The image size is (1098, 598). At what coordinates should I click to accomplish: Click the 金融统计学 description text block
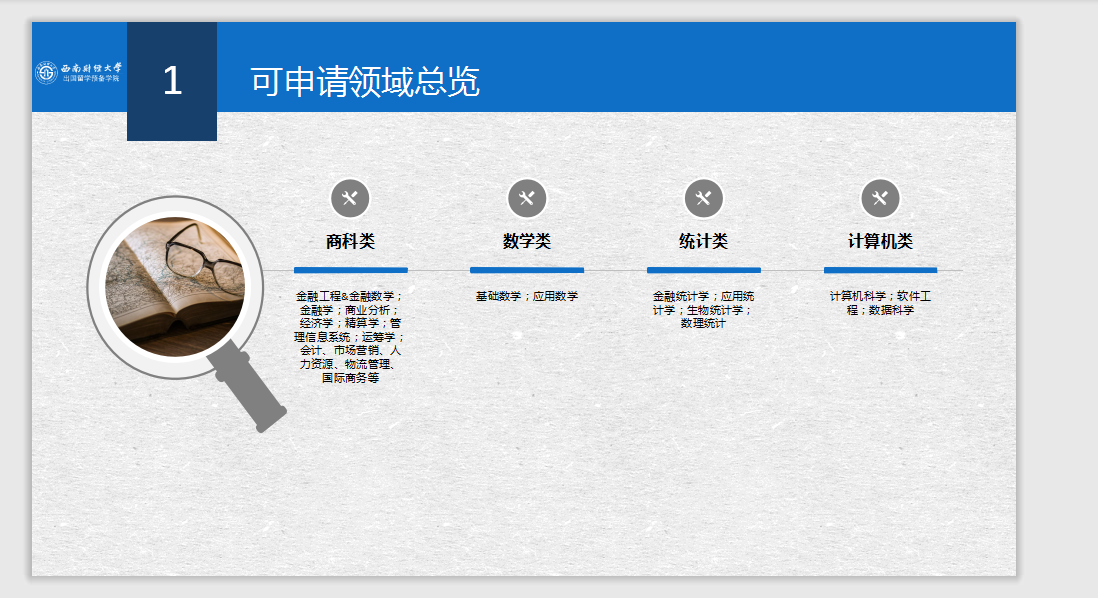(703, 309)
